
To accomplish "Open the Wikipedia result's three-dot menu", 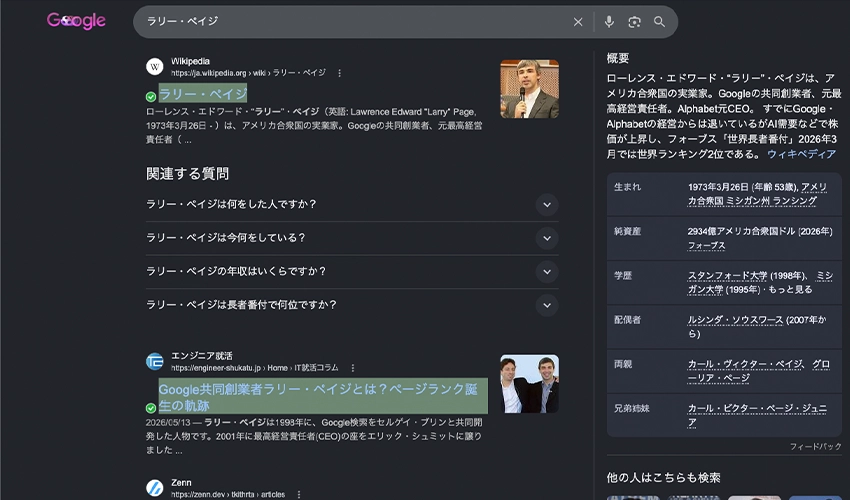I will coord(339,73).
